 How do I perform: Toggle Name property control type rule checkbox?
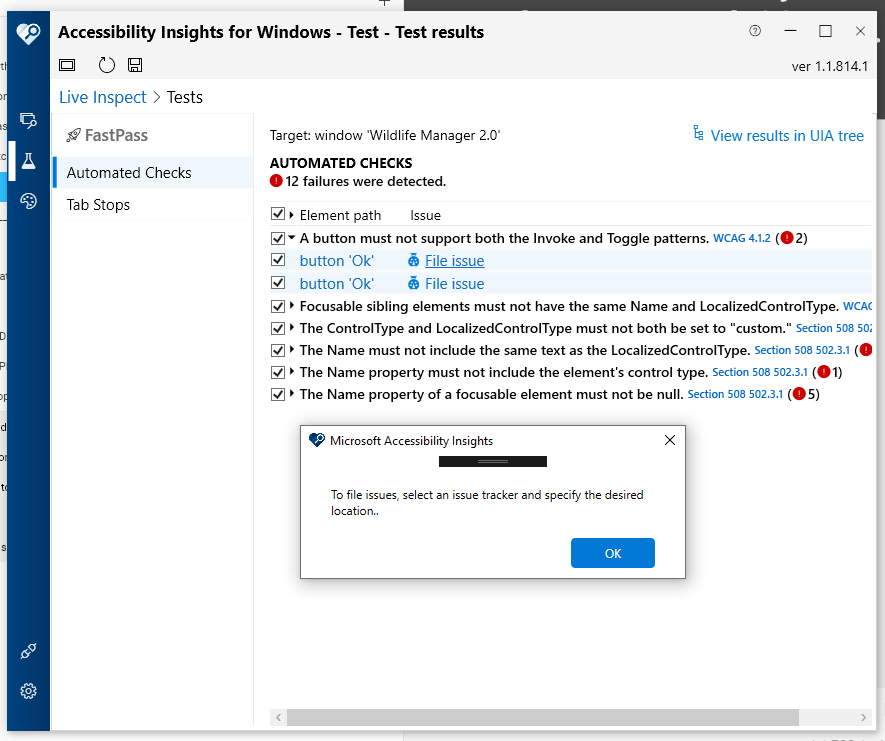pos(277,372)
